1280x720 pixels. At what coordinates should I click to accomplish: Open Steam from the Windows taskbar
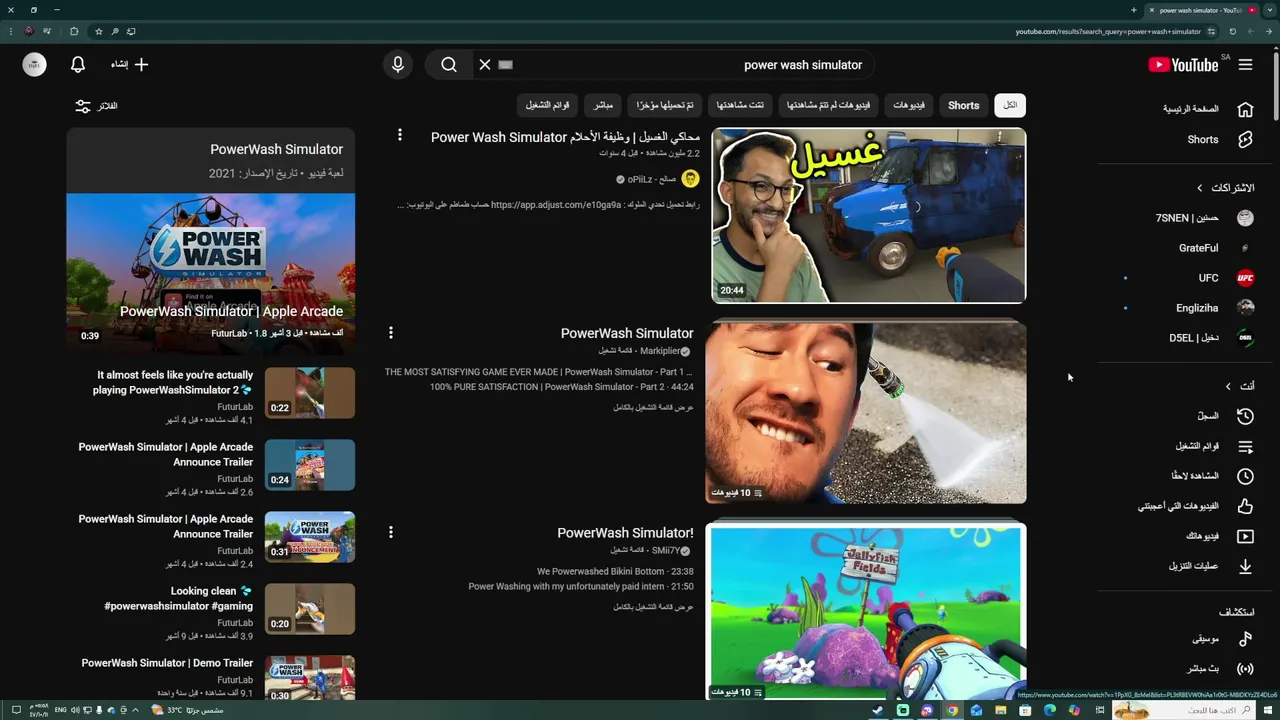point(878,710)
